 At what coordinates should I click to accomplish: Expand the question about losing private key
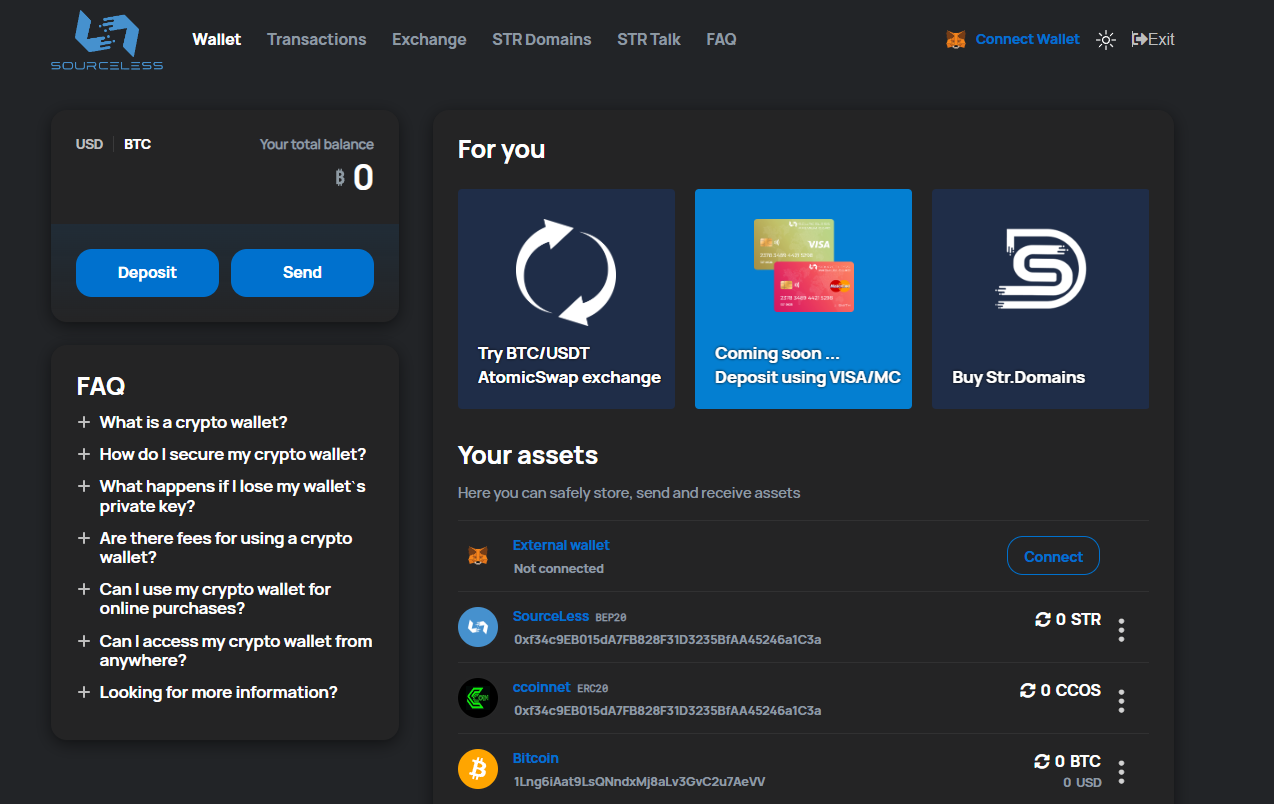click(x=222, y=496)
